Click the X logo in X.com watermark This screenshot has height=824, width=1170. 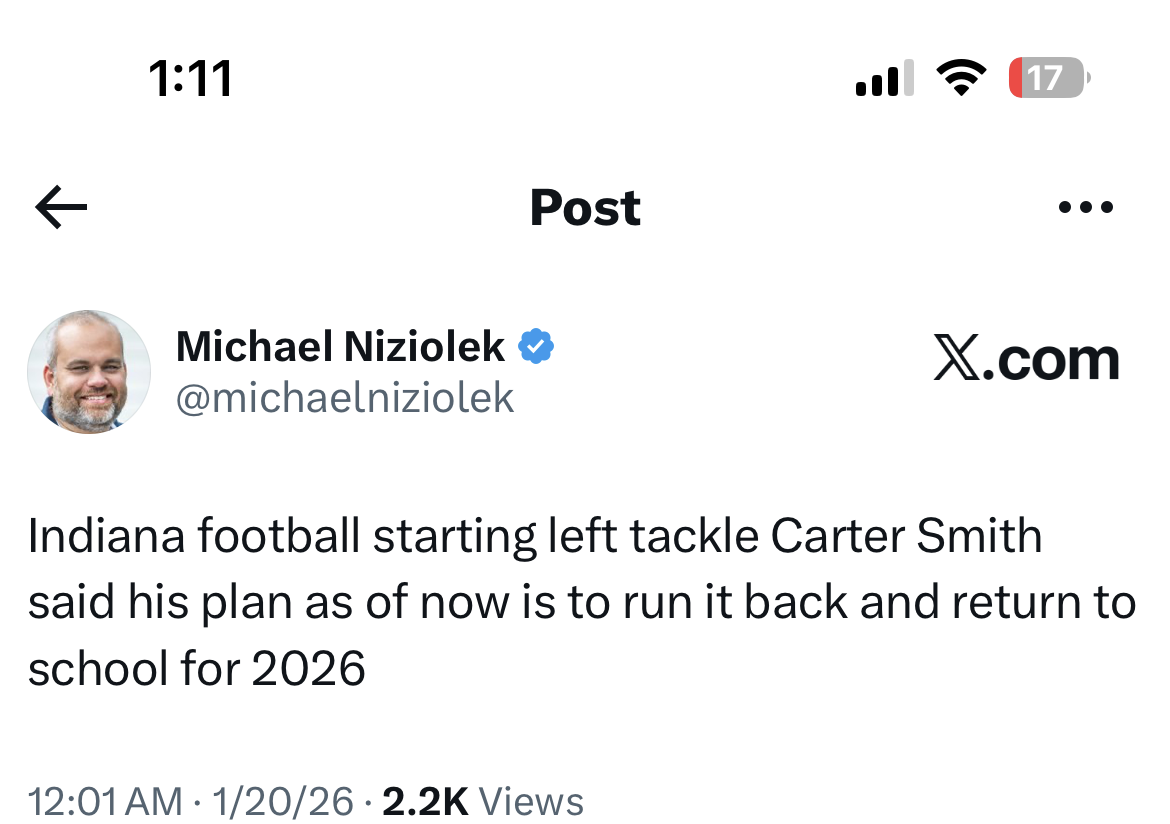click(956, 360)
